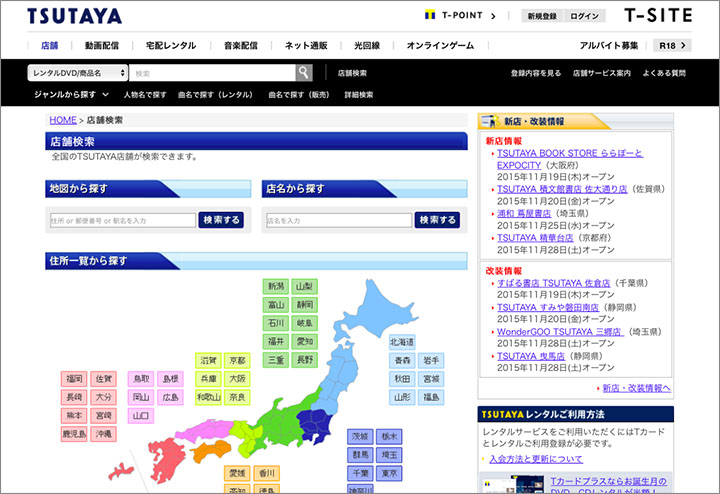Click the top search text field

point(213,73)
